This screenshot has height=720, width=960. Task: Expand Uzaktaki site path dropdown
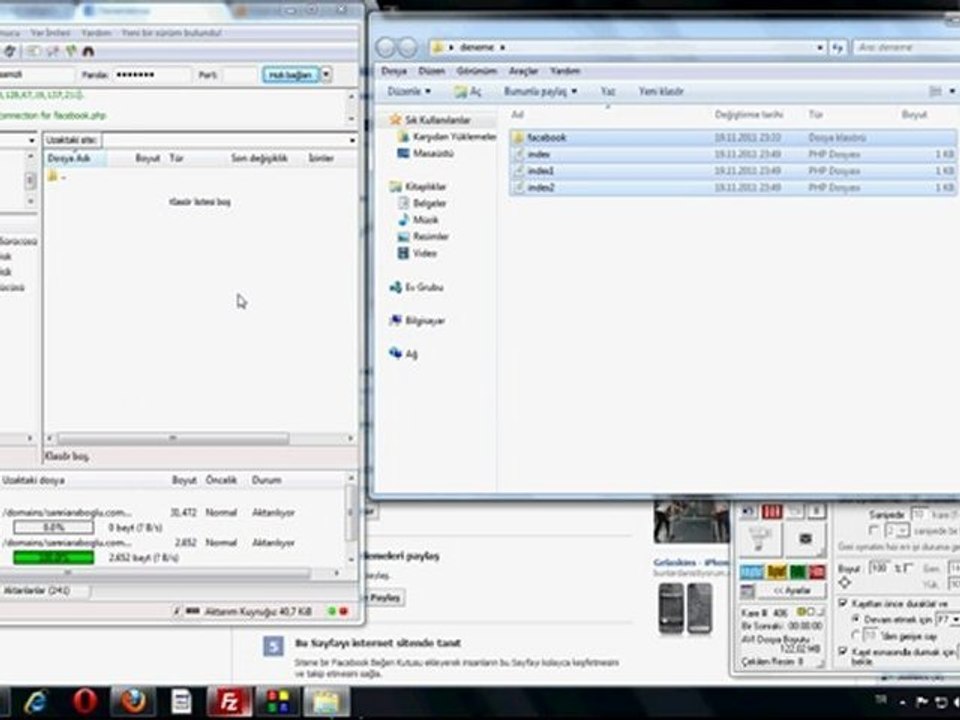352,140
